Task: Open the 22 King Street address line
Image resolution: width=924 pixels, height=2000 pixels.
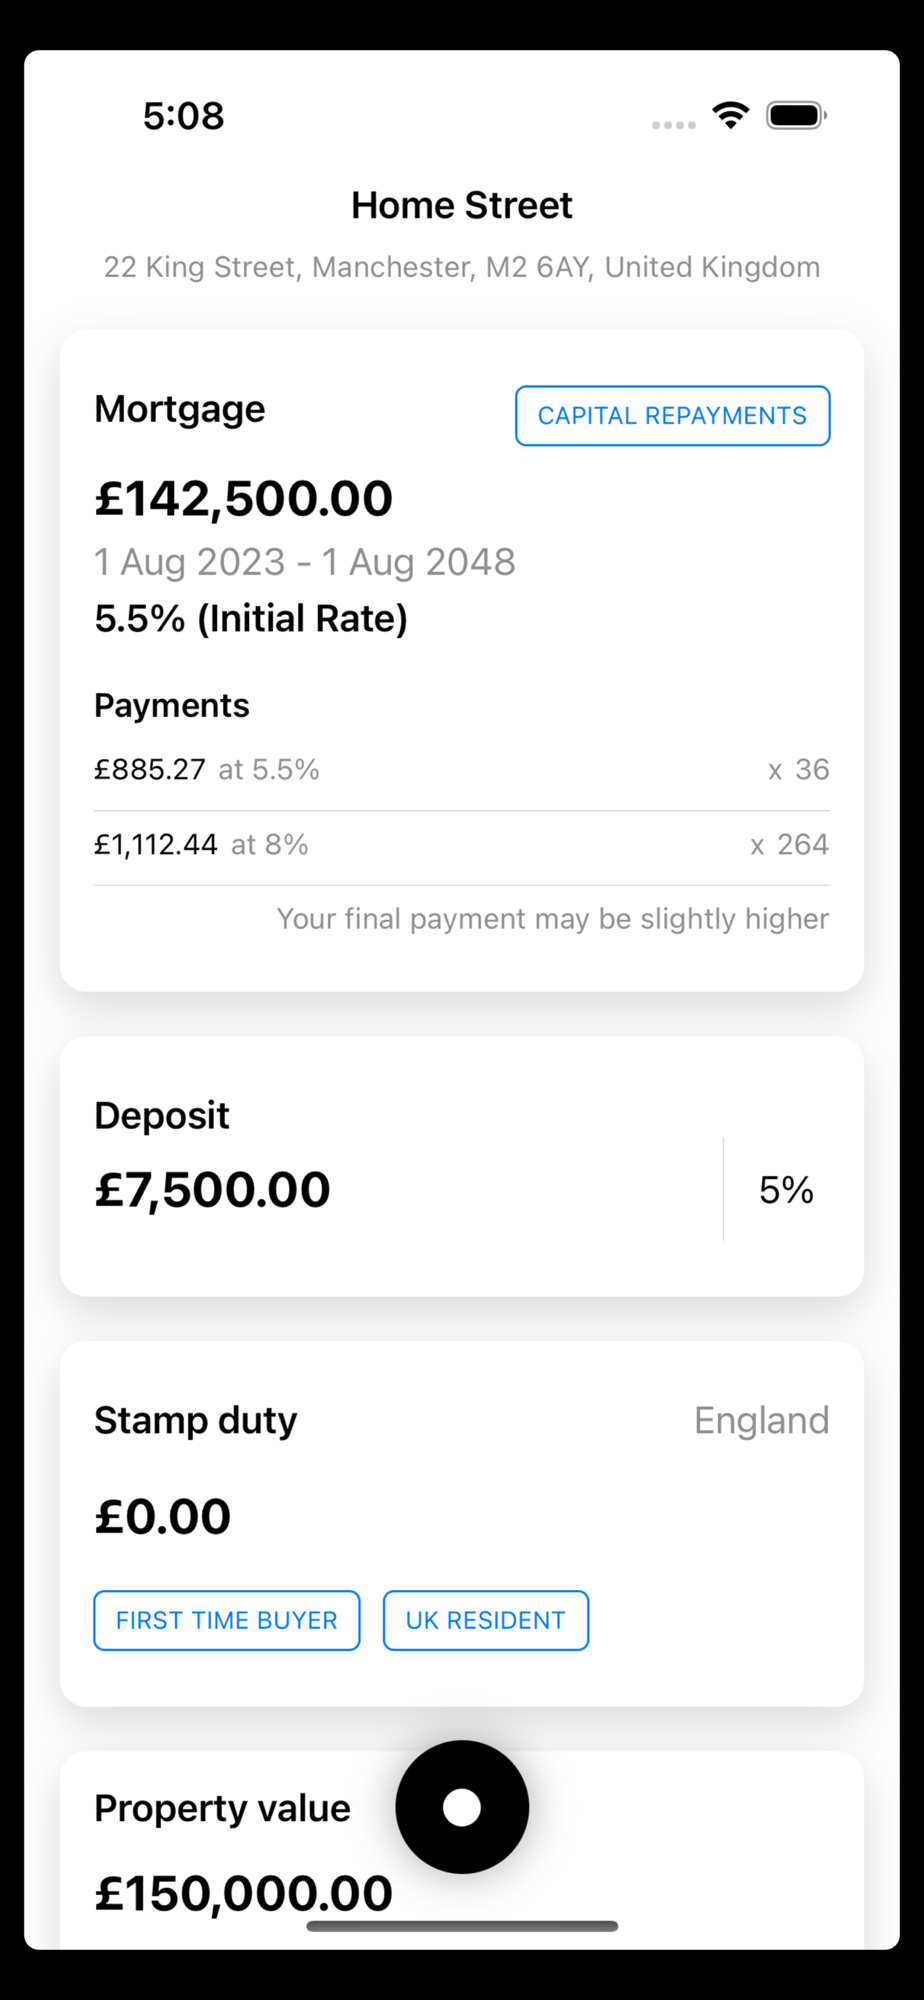Action: click(x=462, y=267)
